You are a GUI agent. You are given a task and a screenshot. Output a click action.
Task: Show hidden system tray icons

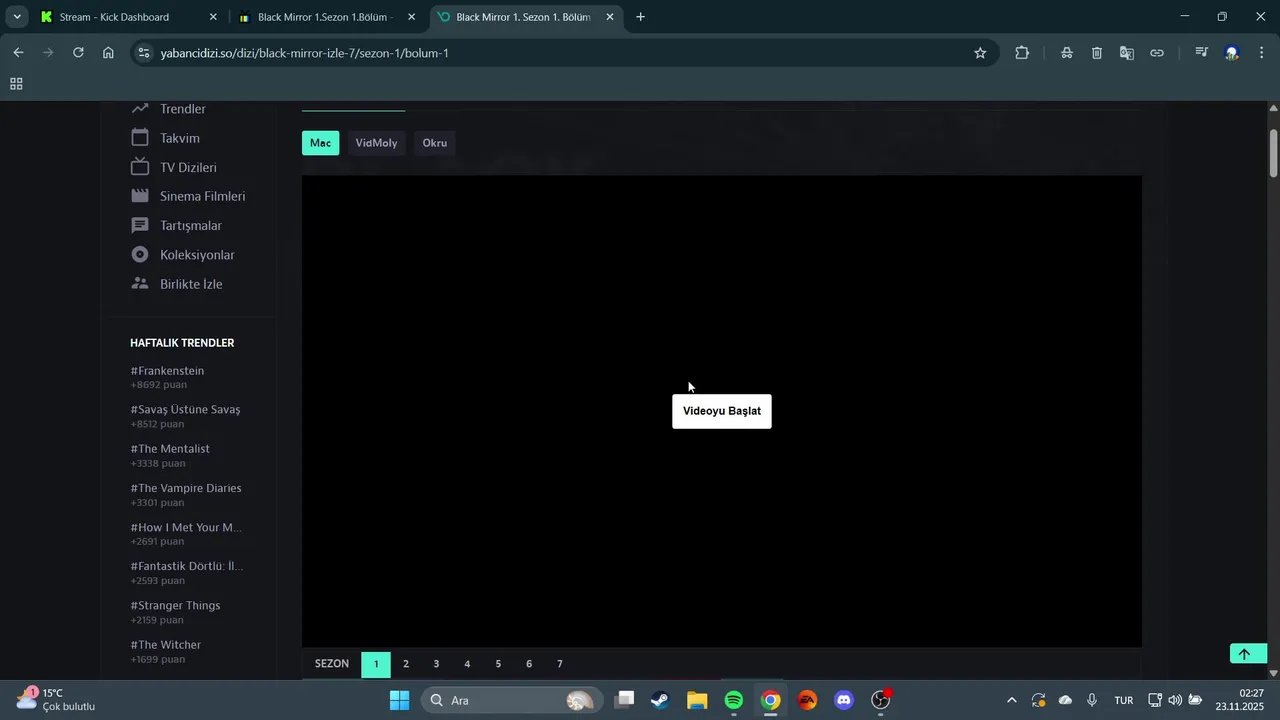pos(1011,700)
